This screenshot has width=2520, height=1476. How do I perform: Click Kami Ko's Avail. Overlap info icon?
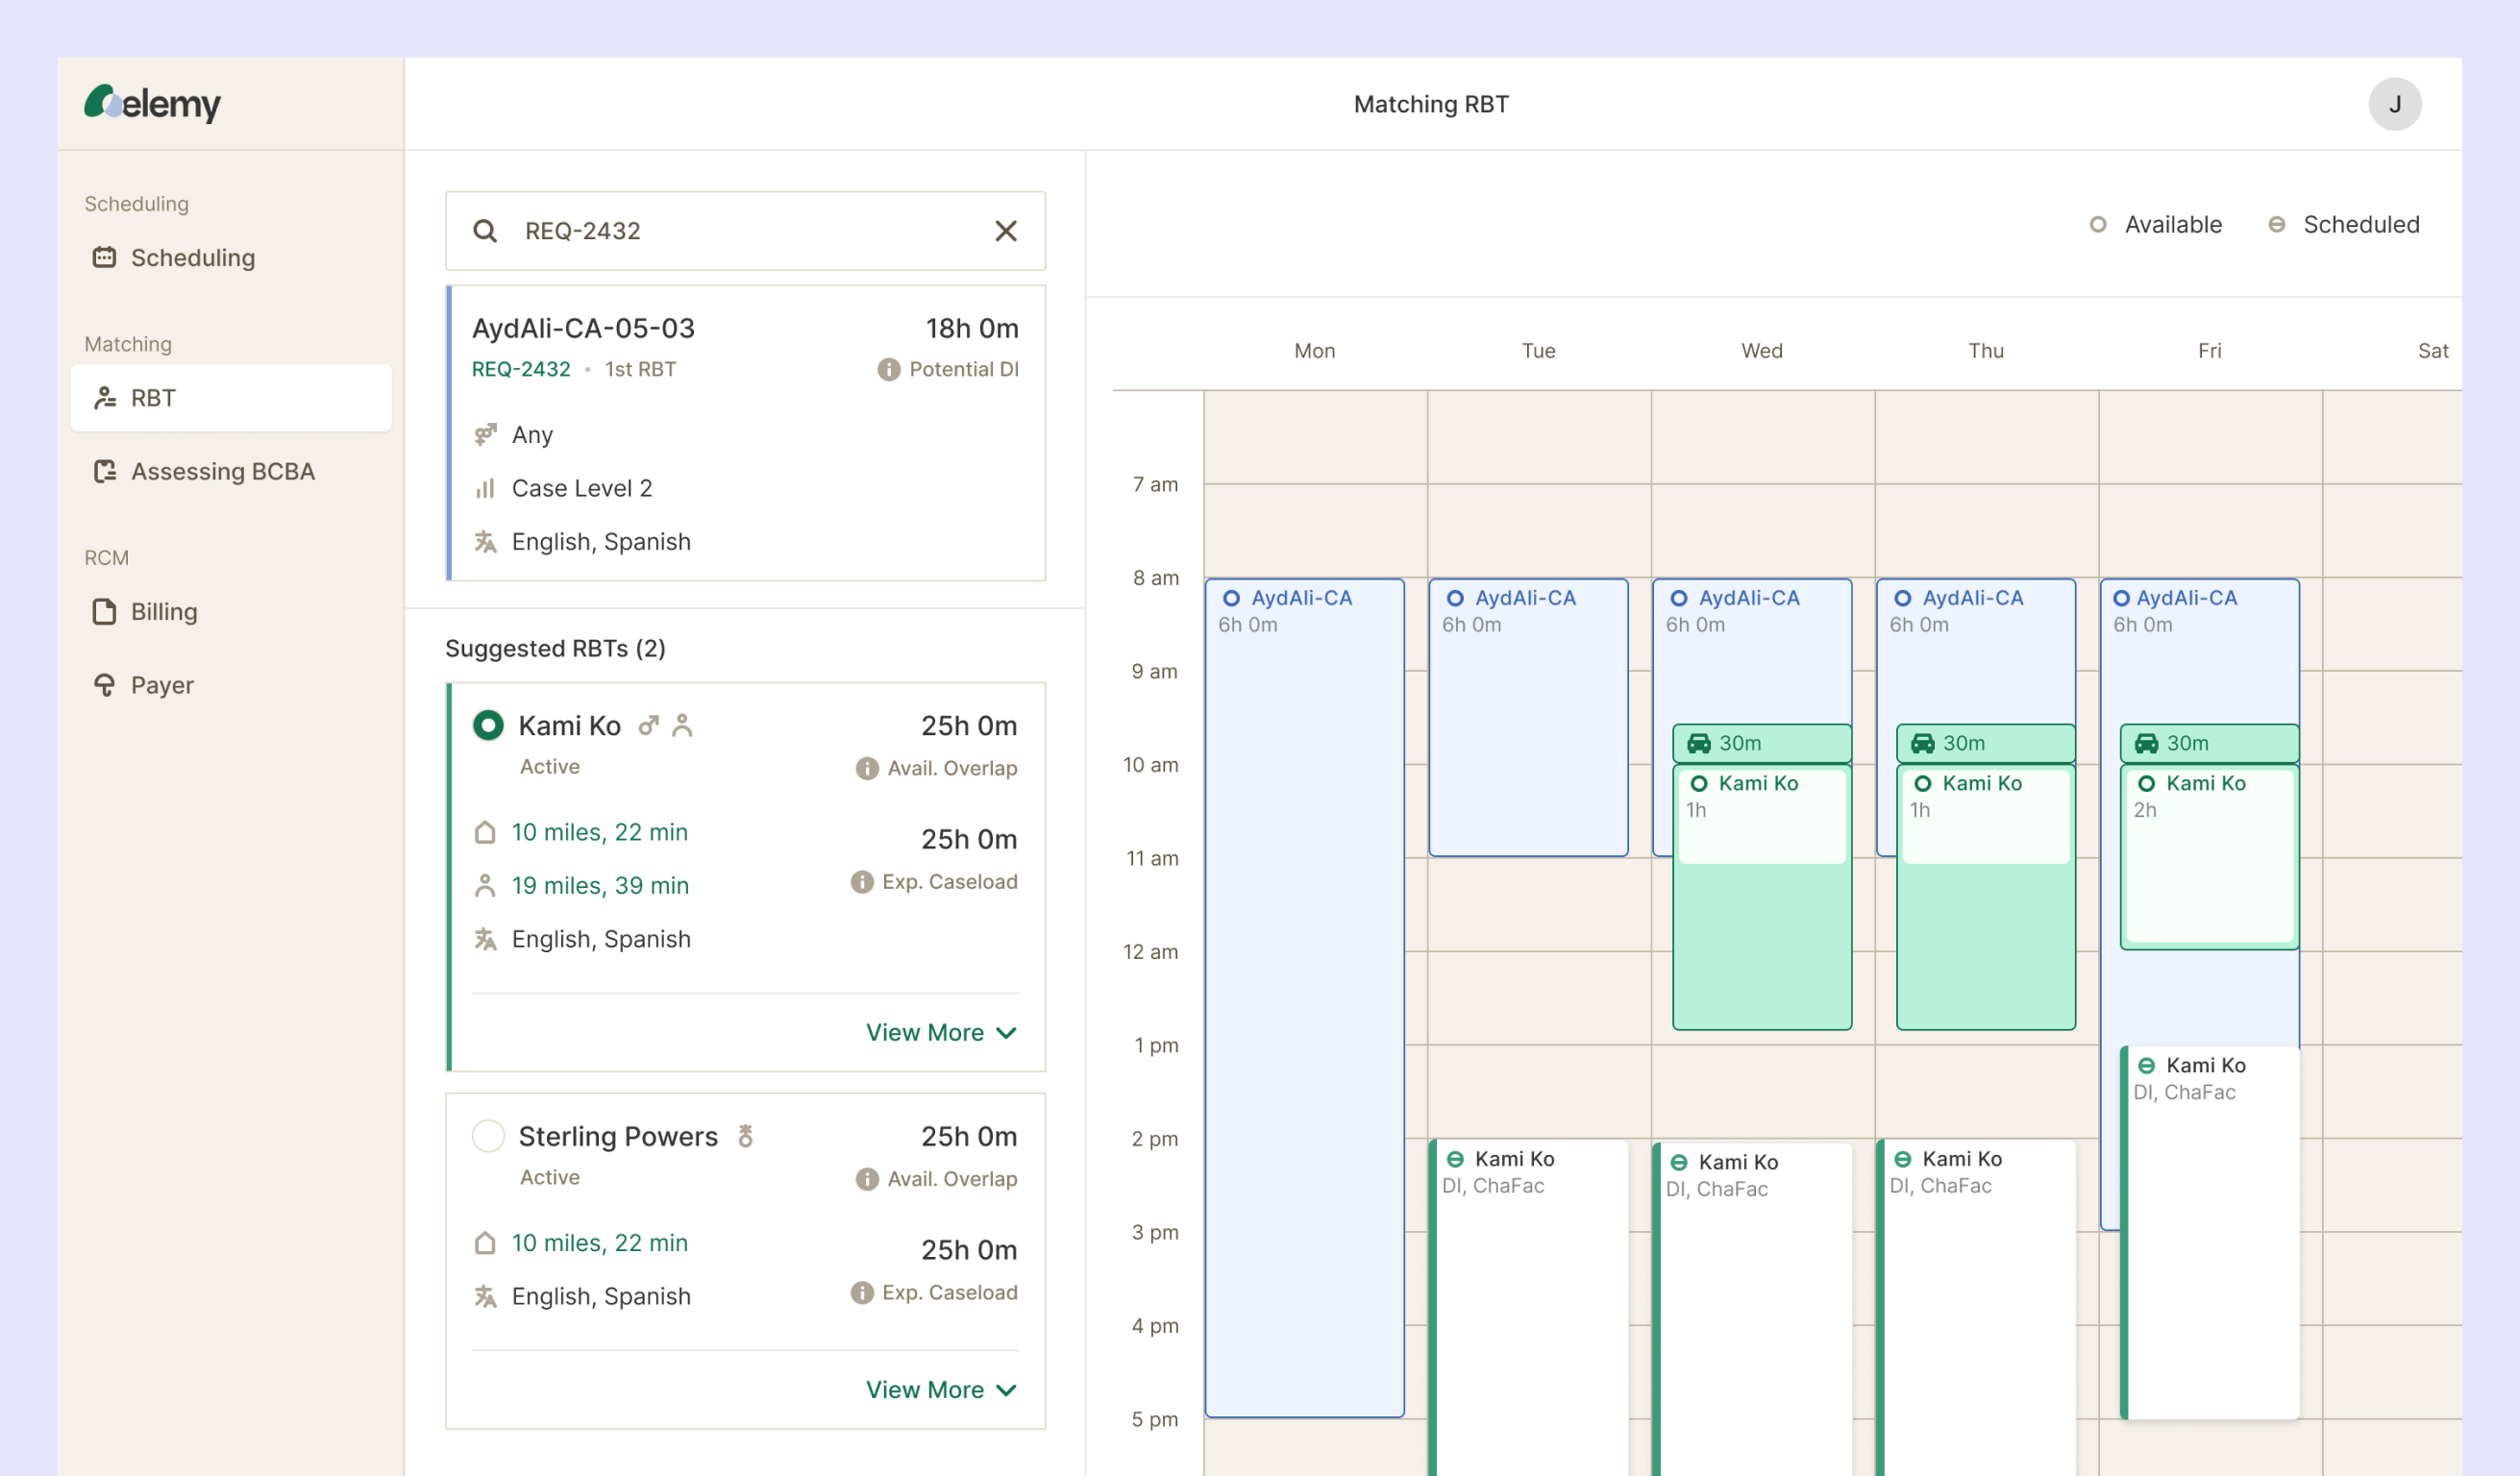click(x=866, y=768)
